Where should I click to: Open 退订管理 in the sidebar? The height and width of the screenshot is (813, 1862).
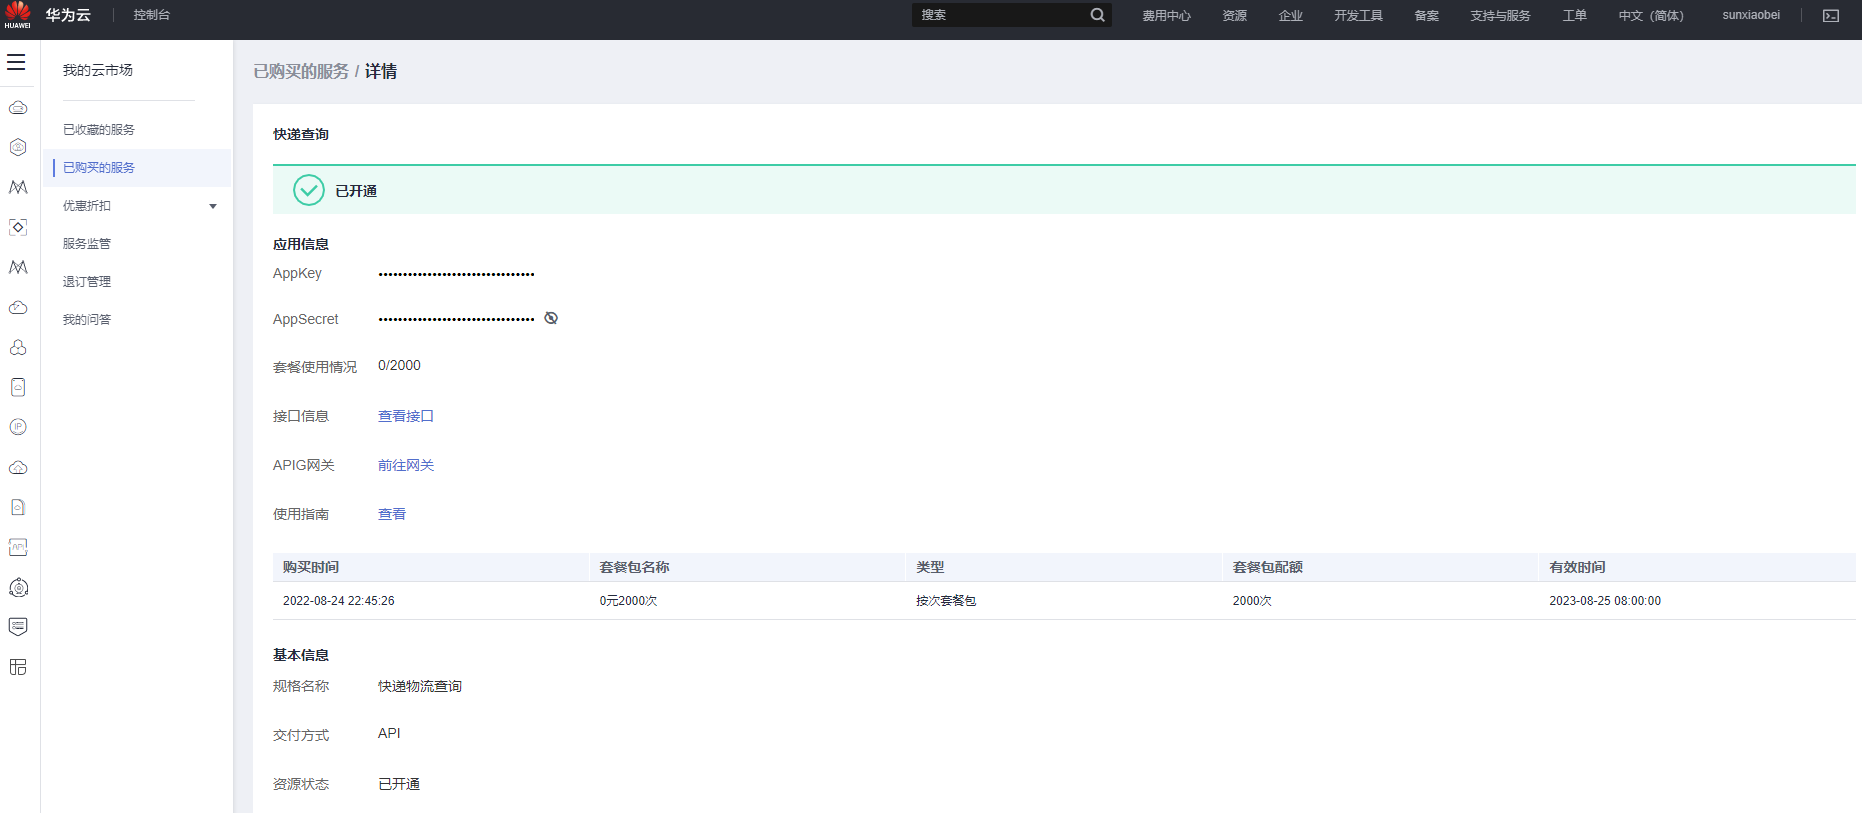[x=87, y=282]
